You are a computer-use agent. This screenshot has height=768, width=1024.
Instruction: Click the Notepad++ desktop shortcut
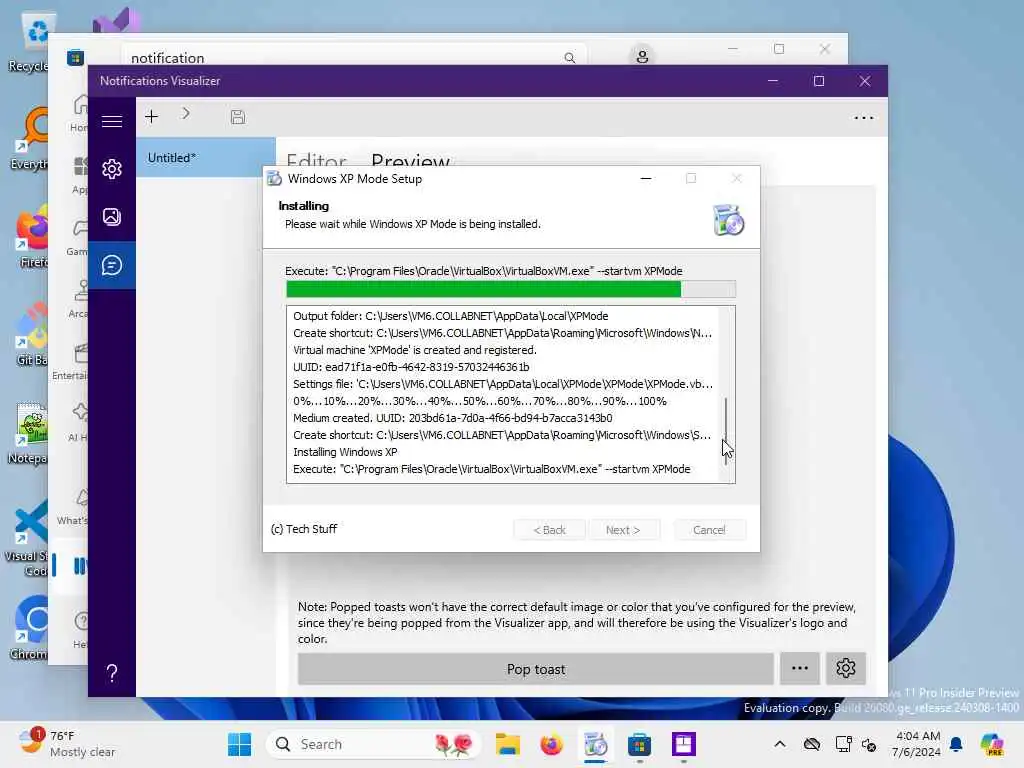(29, 433)
